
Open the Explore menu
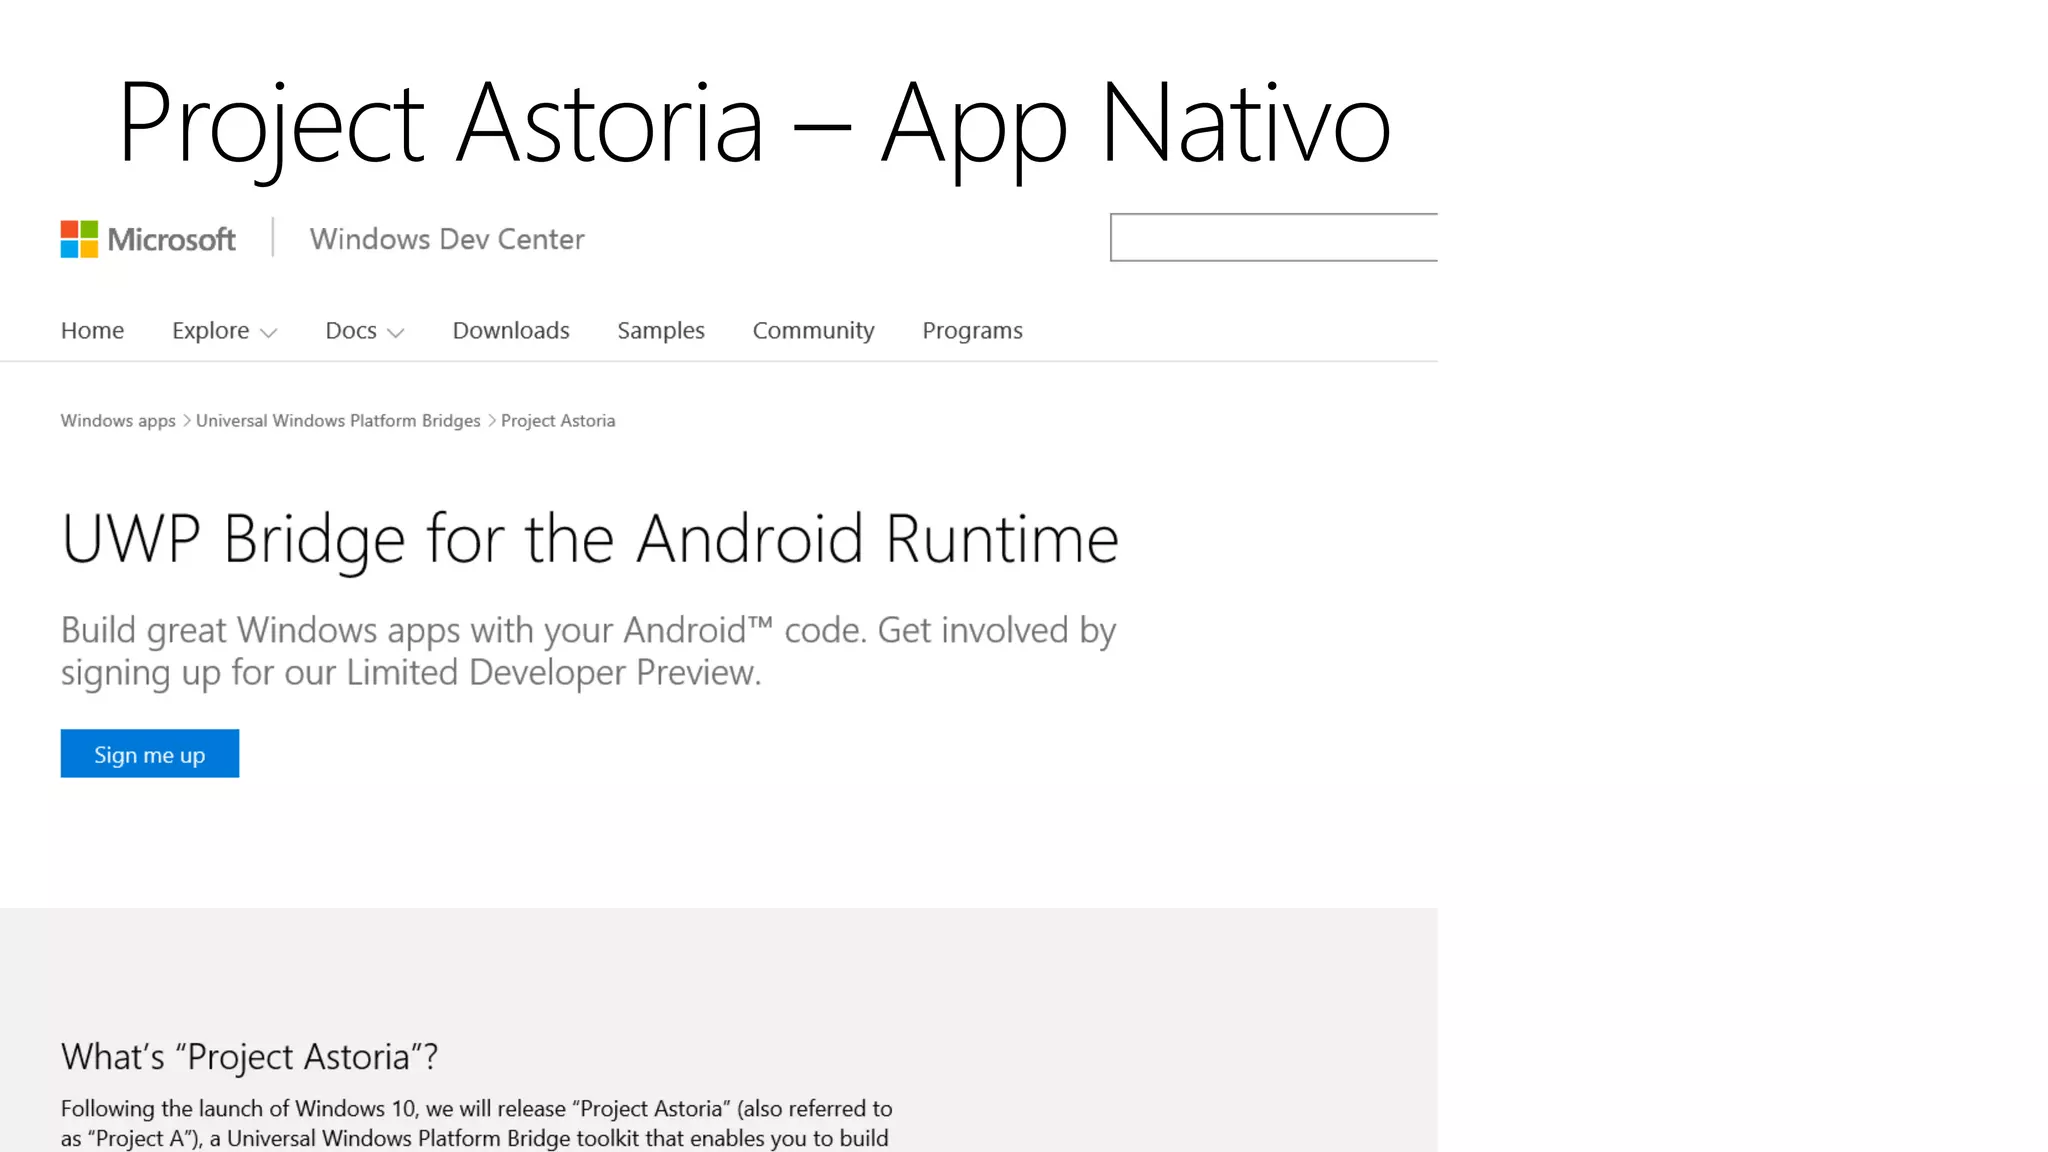point(210,331)
